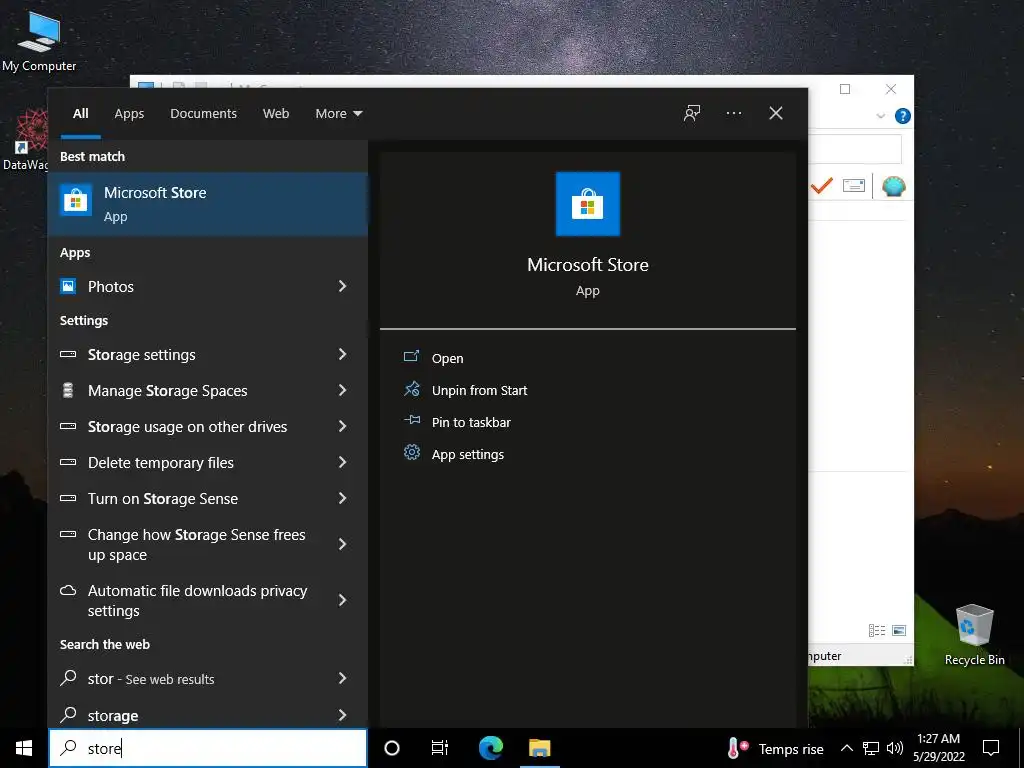Click the blue help icon in background window

903,116
